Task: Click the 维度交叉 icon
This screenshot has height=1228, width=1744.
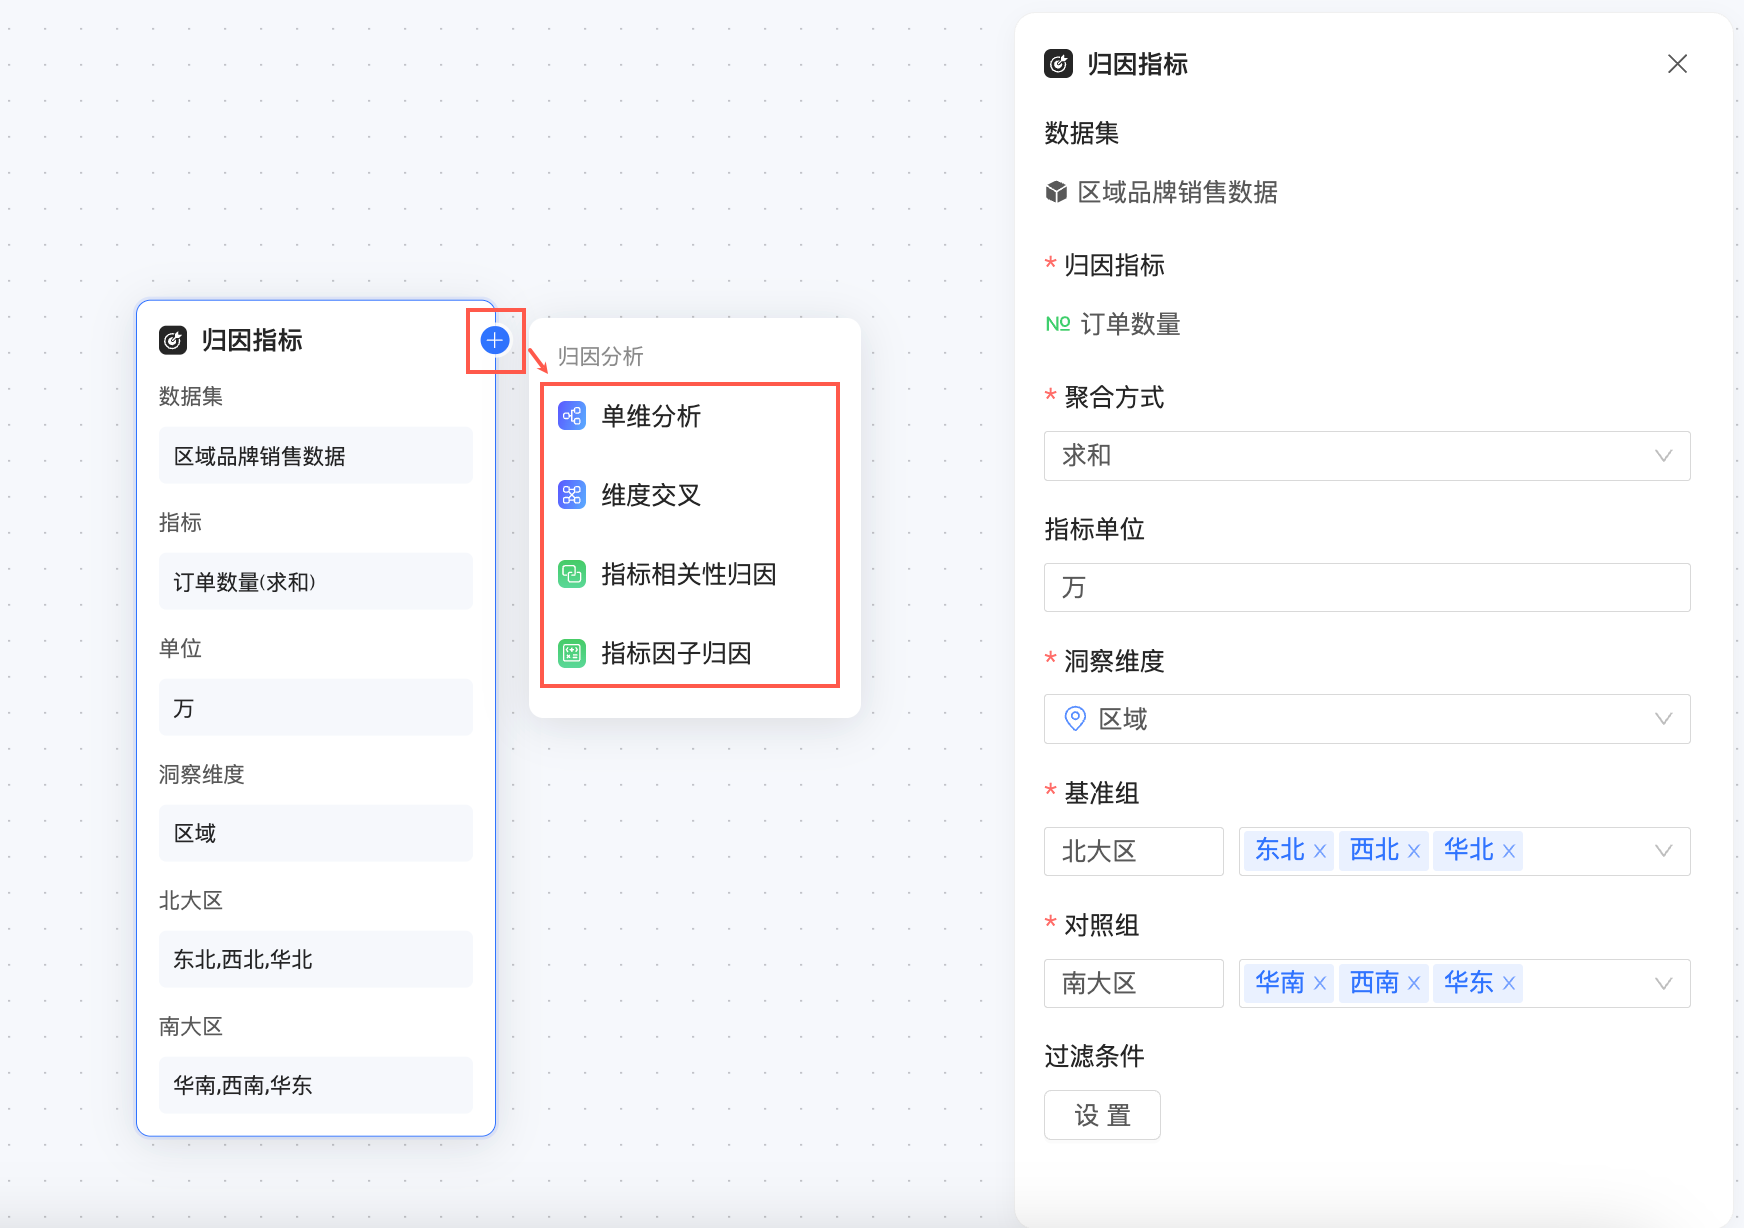Action: point(572,495)
